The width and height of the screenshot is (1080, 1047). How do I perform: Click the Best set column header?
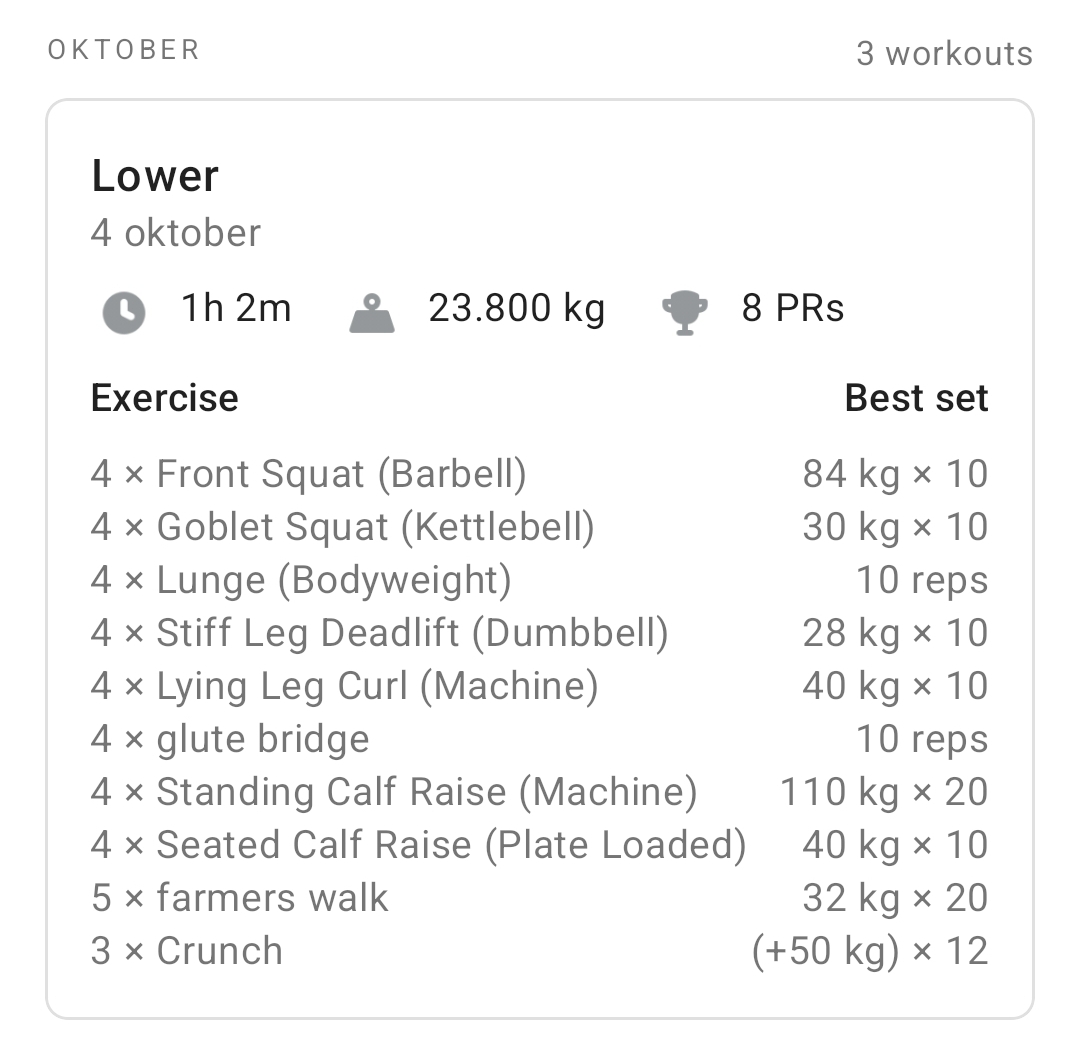click(916, 398)
